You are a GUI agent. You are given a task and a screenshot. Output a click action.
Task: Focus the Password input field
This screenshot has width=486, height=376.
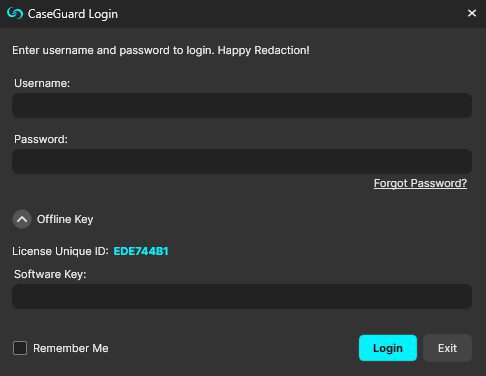point(242,161)
